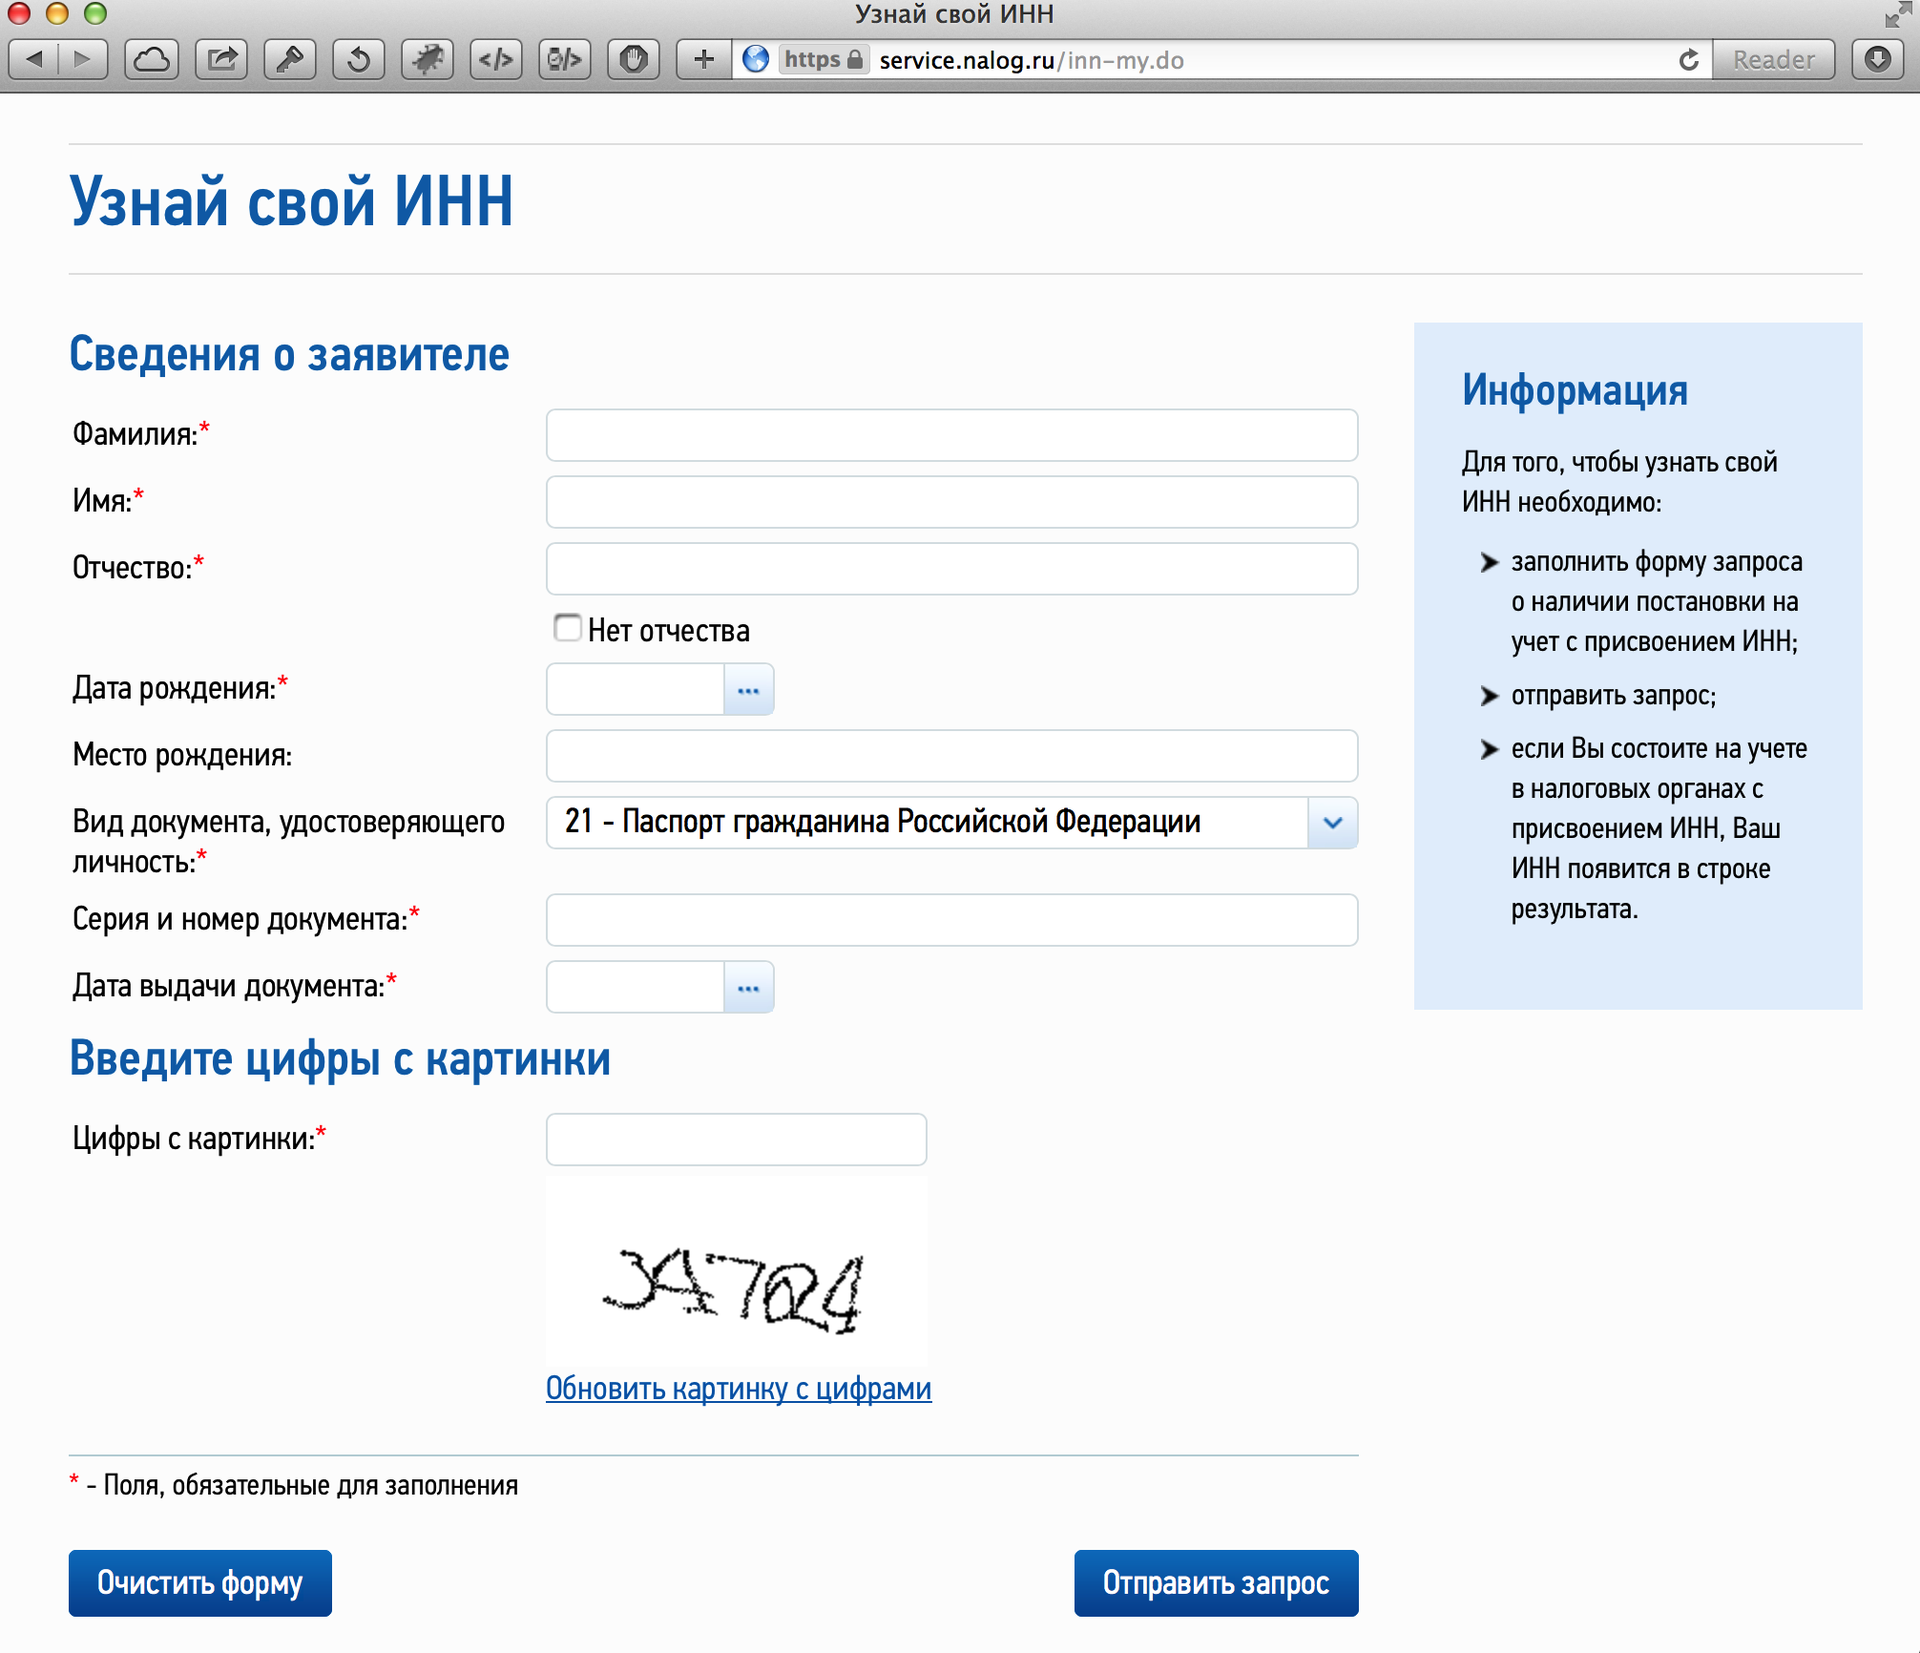
Task: Click the Узнай свой ИНН page heading
Action: click(291, 201)
